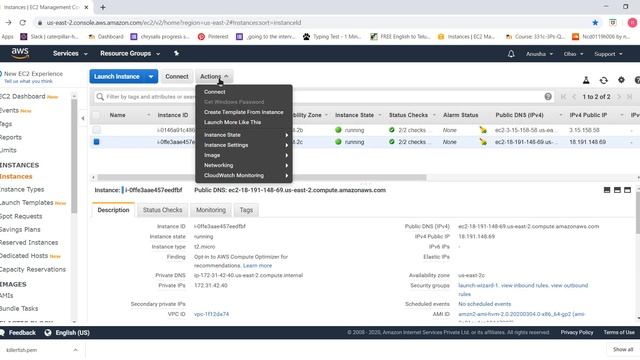Image resolution: width=640 pixels, height=360 pixels.
Task: Expand the Image submenu
Action: (244, 155)
